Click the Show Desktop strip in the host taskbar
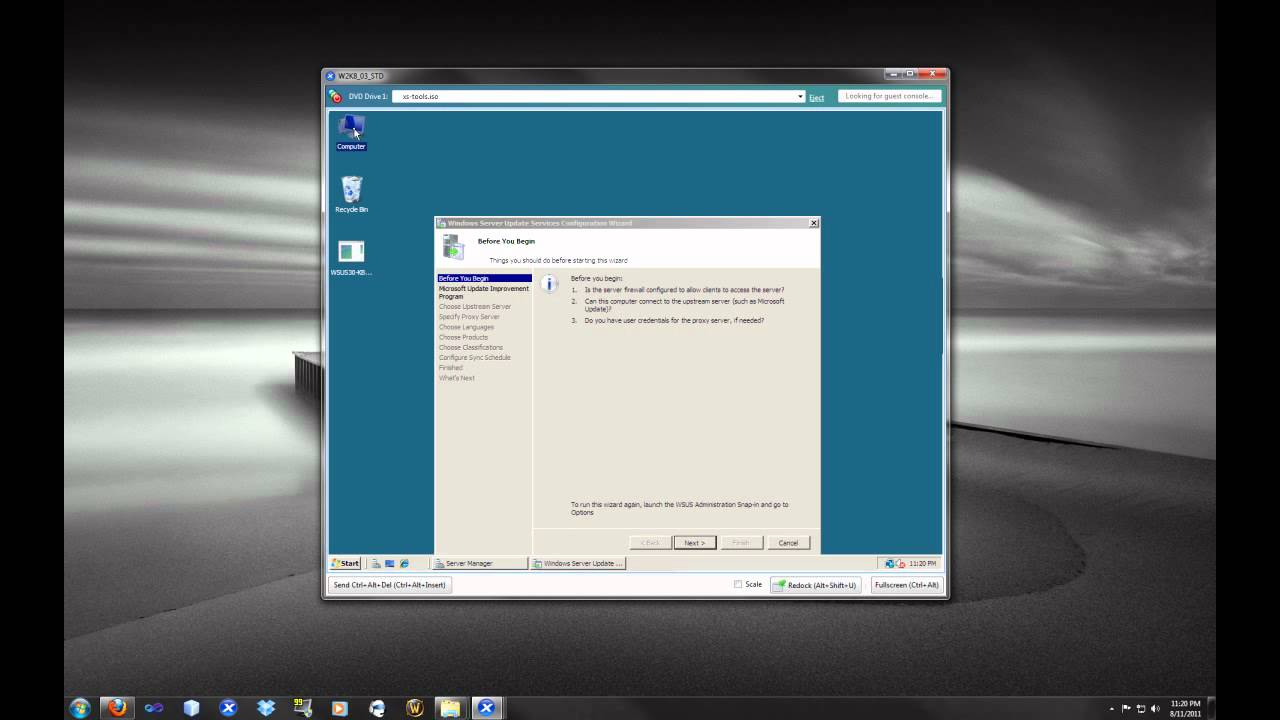The width and height of the screenshot is (1280, 720). coord(1211,708)
